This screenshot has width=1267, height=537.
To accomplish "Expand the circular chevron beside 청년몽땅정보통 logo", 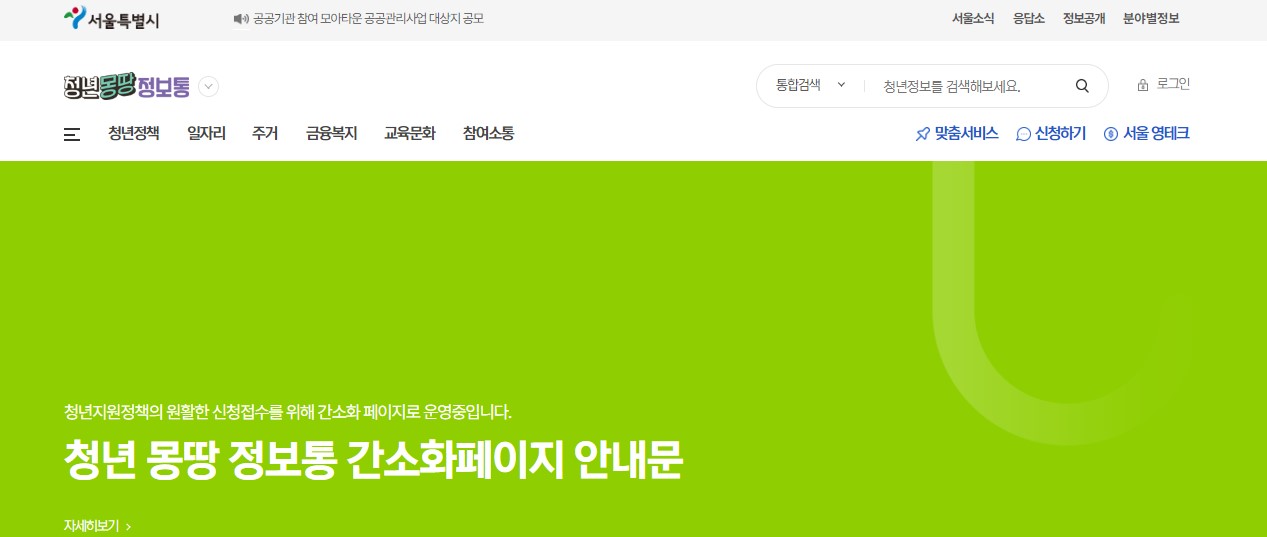I will pyautogui.click(x=208, y=87).
